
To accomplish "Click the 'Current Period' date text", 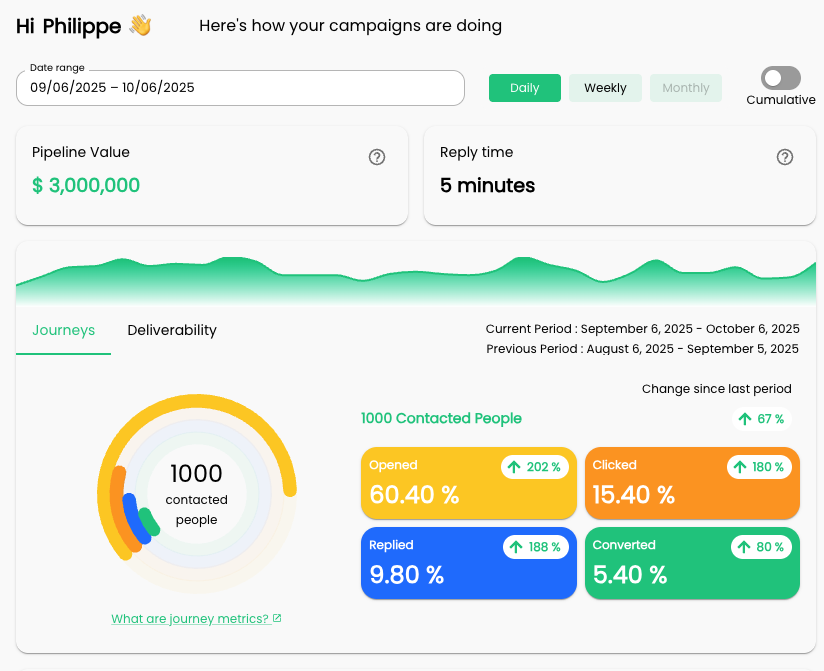I will pos(642,329).
